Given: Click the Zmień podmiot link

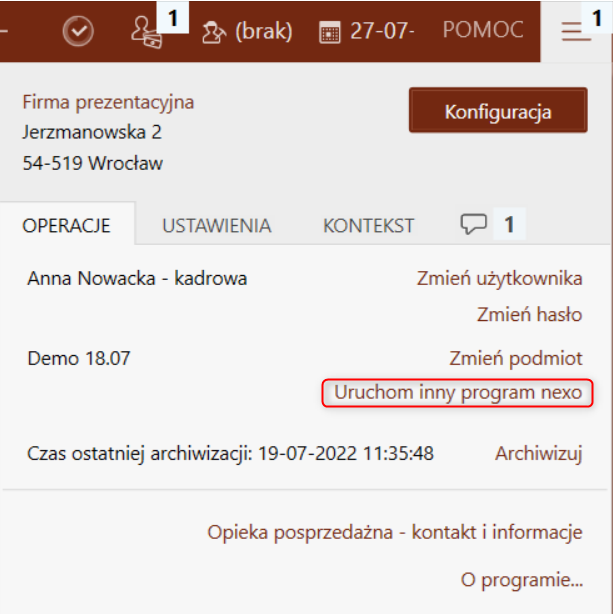Looking at the screenshot, I should [516, 359].
